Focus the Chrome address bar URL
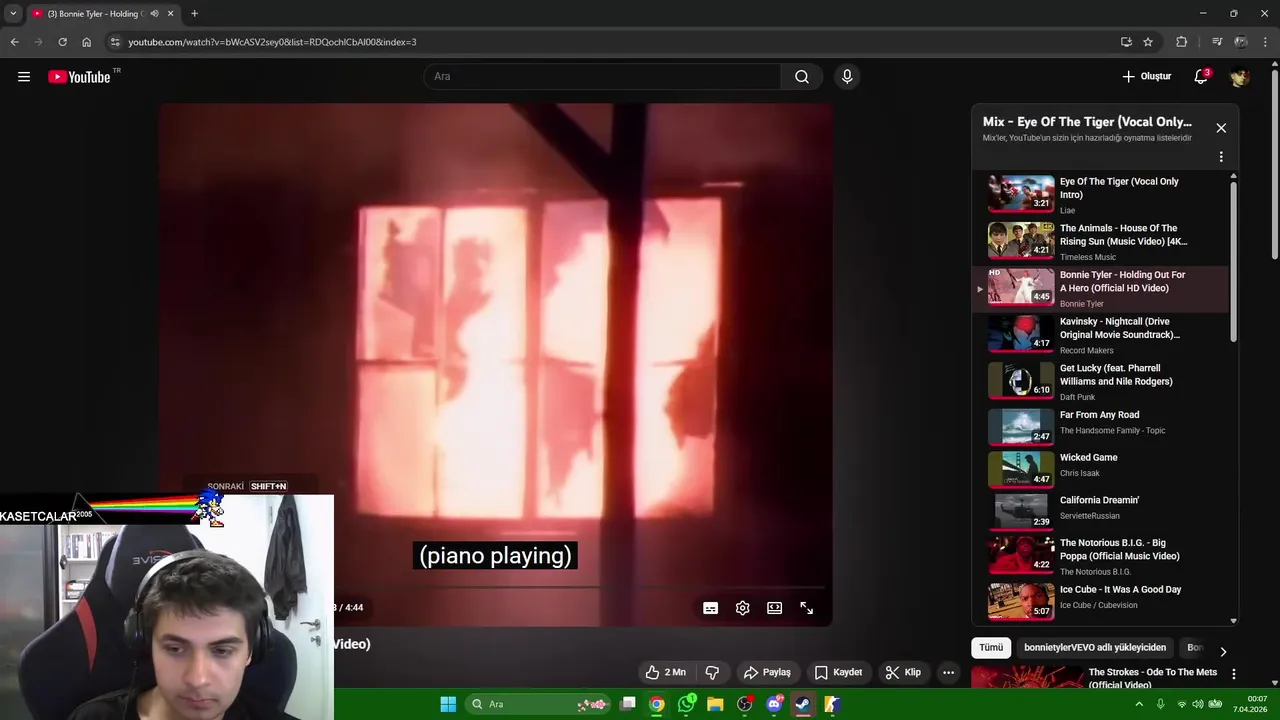The height and width of the screenshot is (720, 1280). tap(272, 42)
